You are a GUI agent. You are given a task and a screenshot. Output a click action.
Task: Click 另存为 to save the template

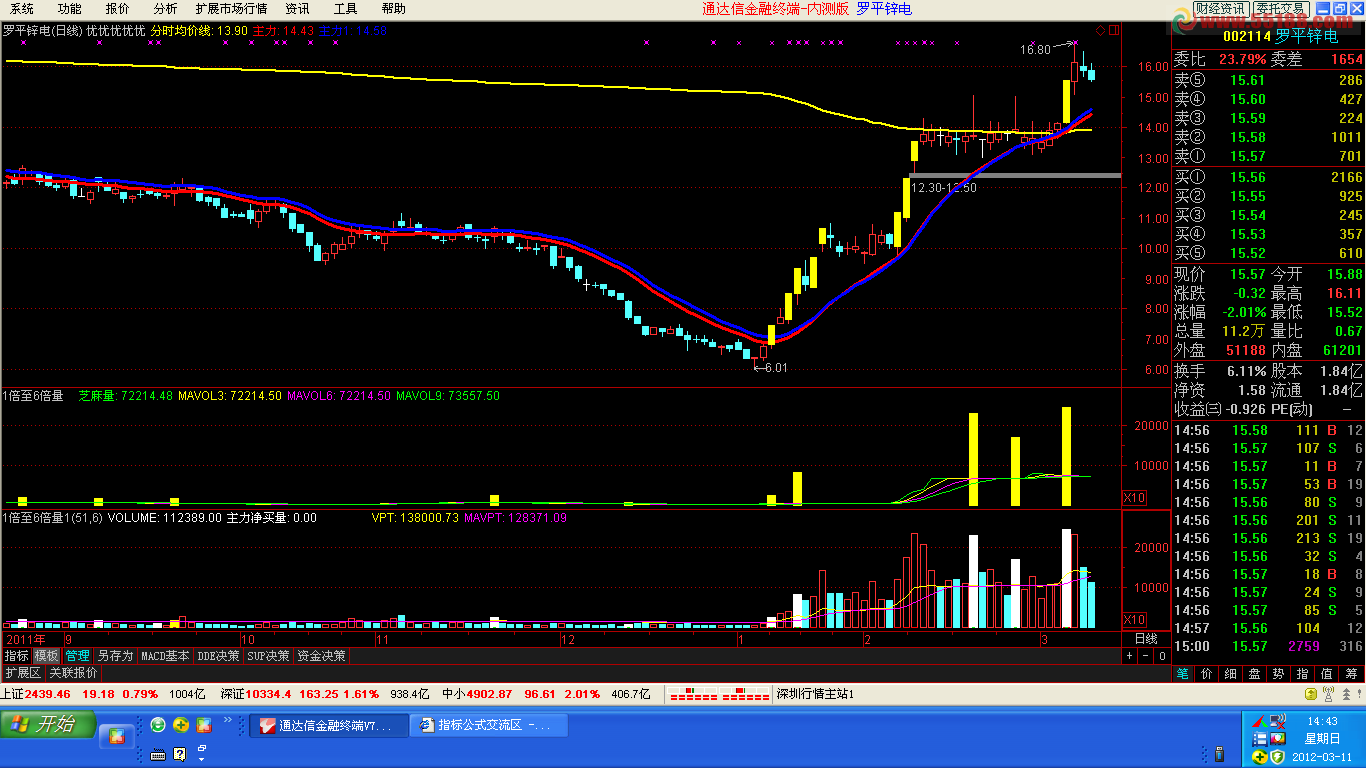pyautogui.click(x=115, y=656)
